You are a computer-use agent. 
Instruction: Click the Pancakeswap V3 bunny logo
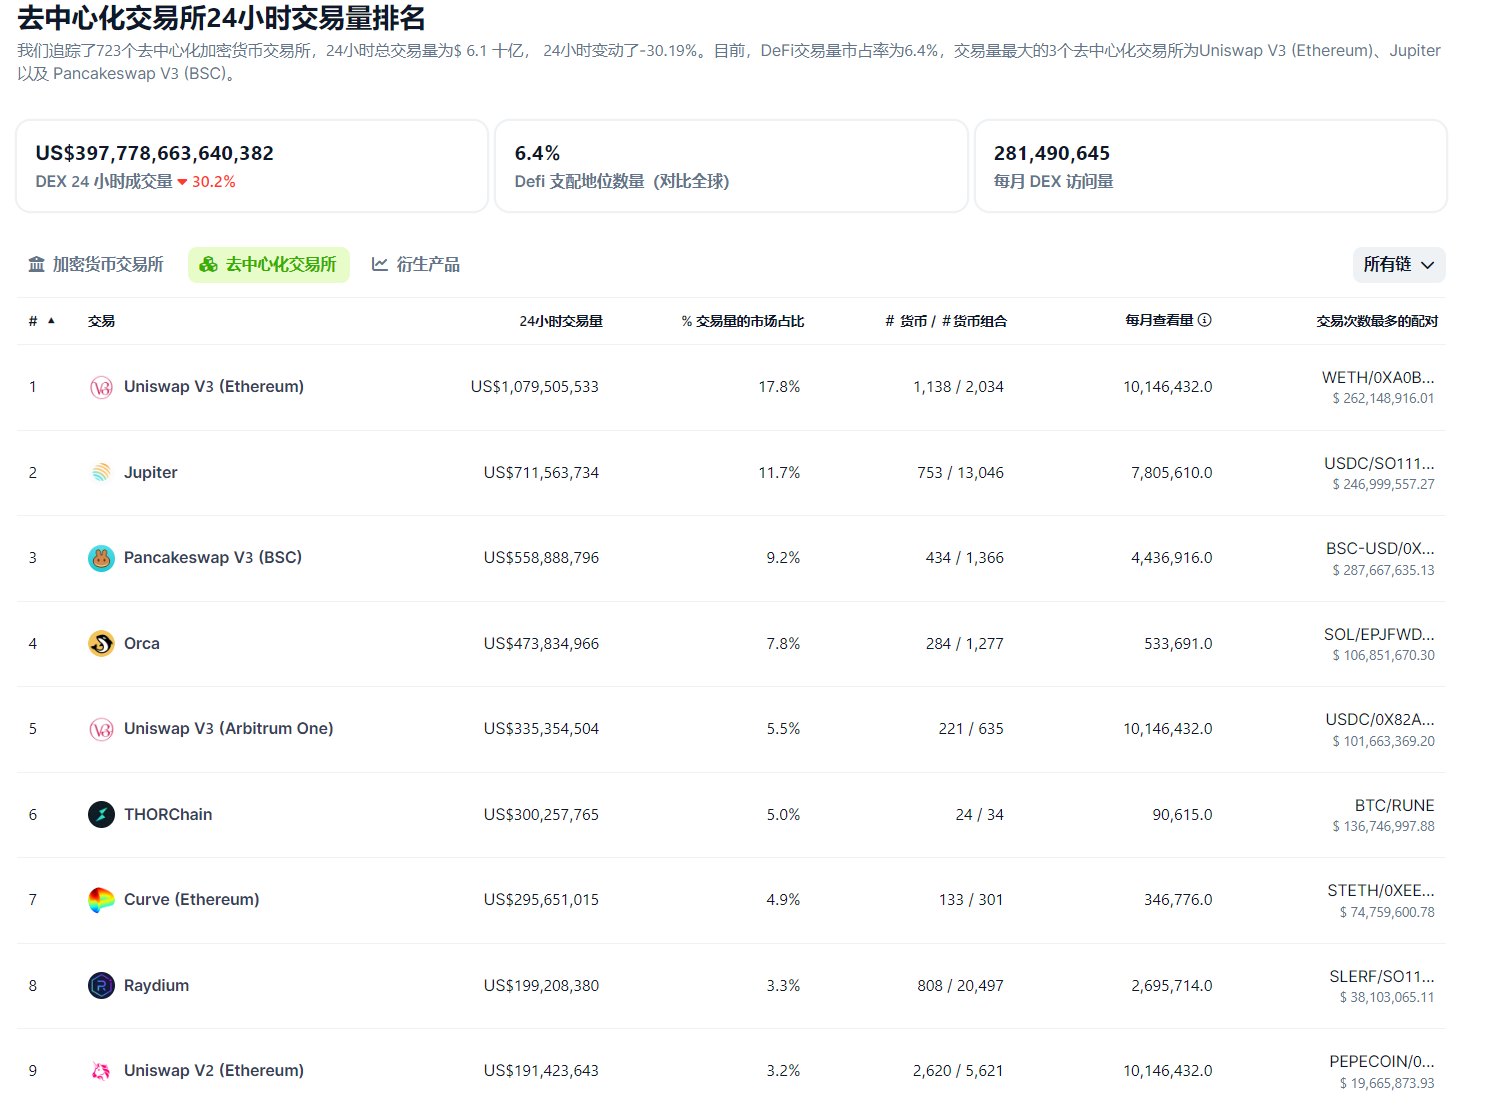101,557
